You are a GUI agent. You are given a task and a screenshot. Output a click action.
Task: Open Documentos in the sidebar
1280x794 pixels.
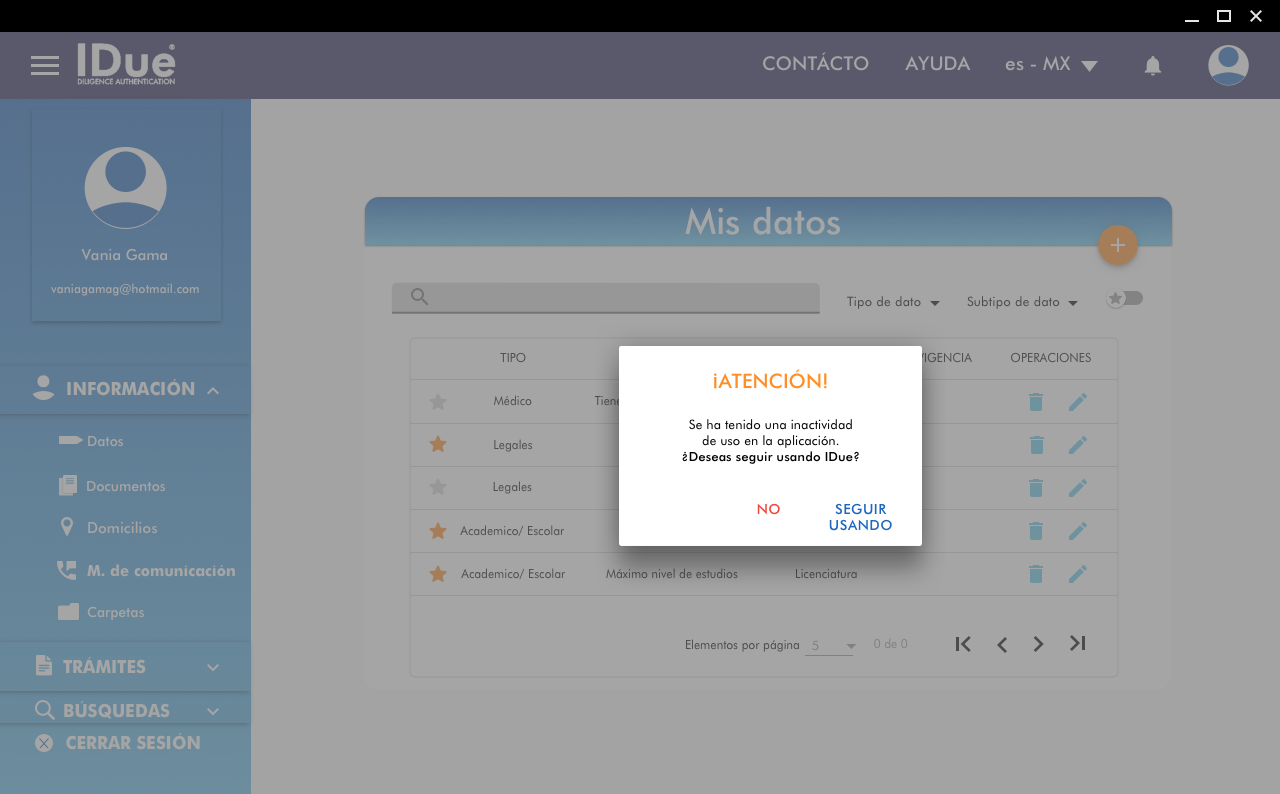[x=125, y=486]
